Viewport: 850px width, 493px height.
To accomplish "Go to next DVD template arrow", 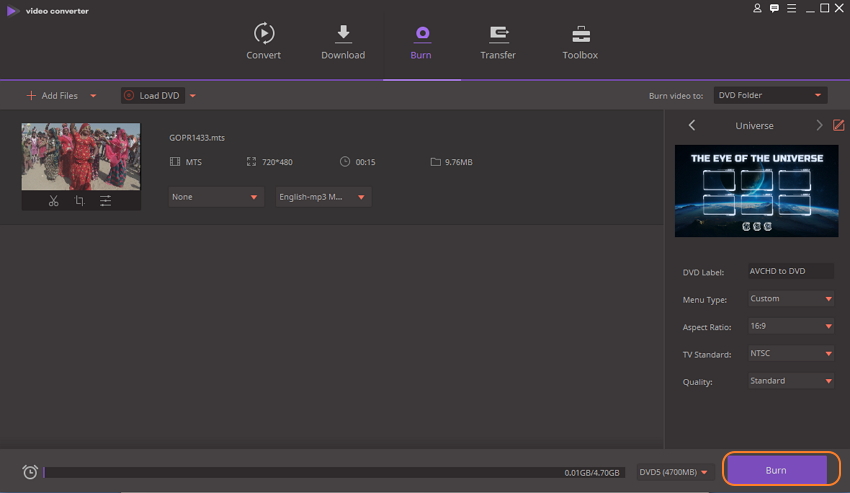I will (x=819, y=126).
